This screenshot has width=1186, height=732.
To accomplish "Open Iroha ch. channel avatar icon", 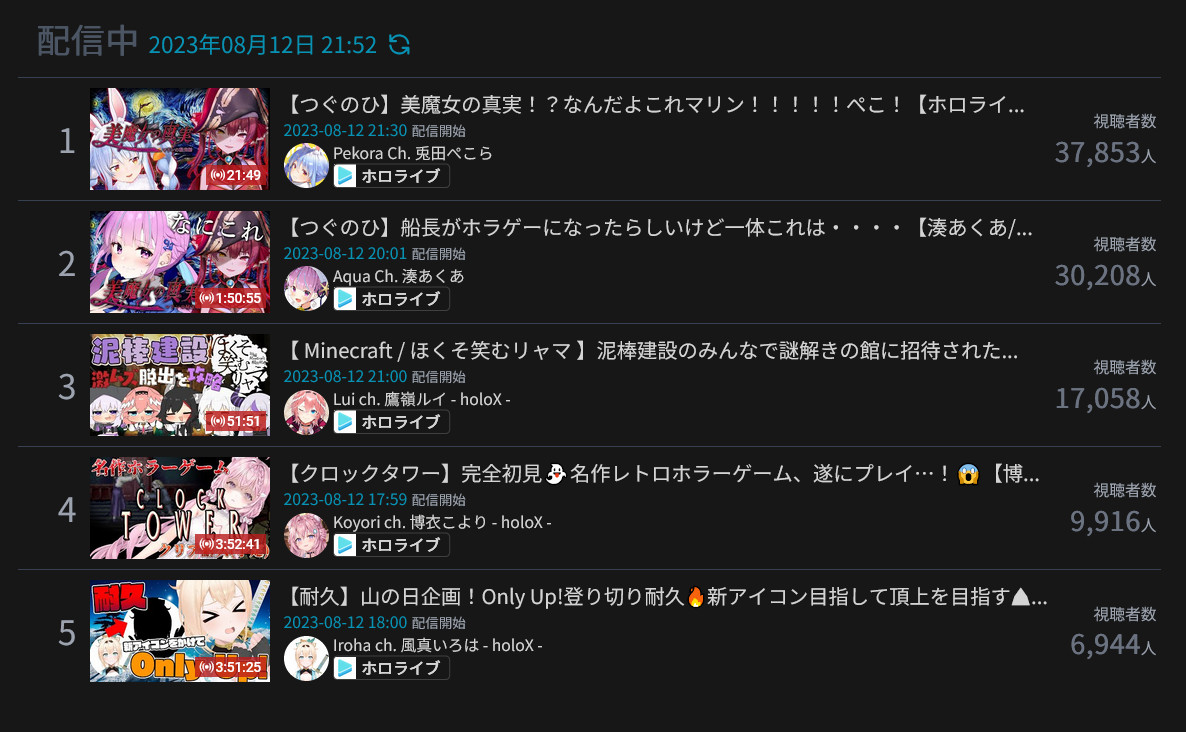I will (x=306, y=658).
